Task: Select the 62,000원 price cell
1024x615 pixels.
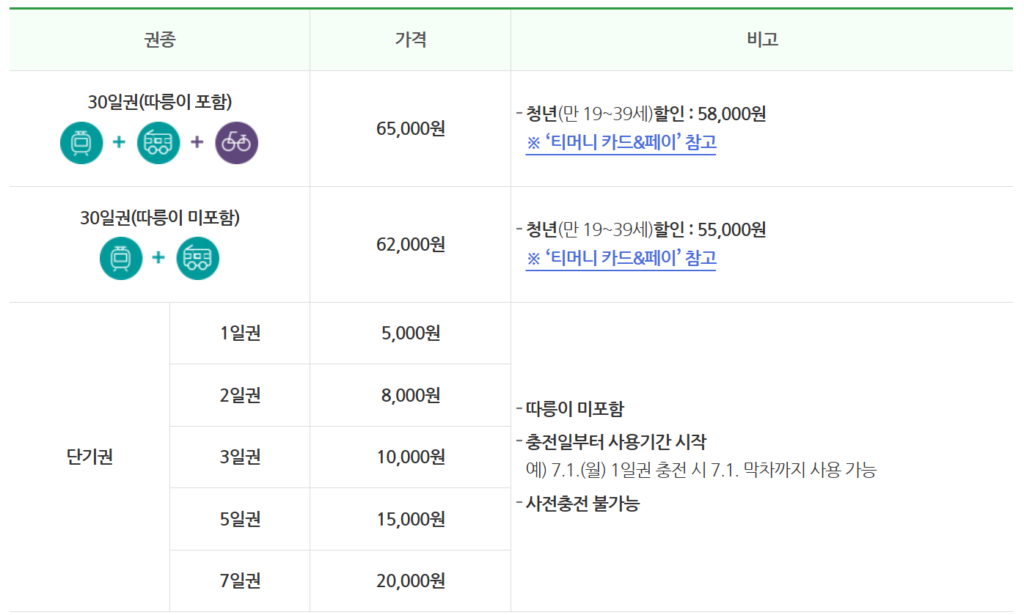Action: pos(410,244)
